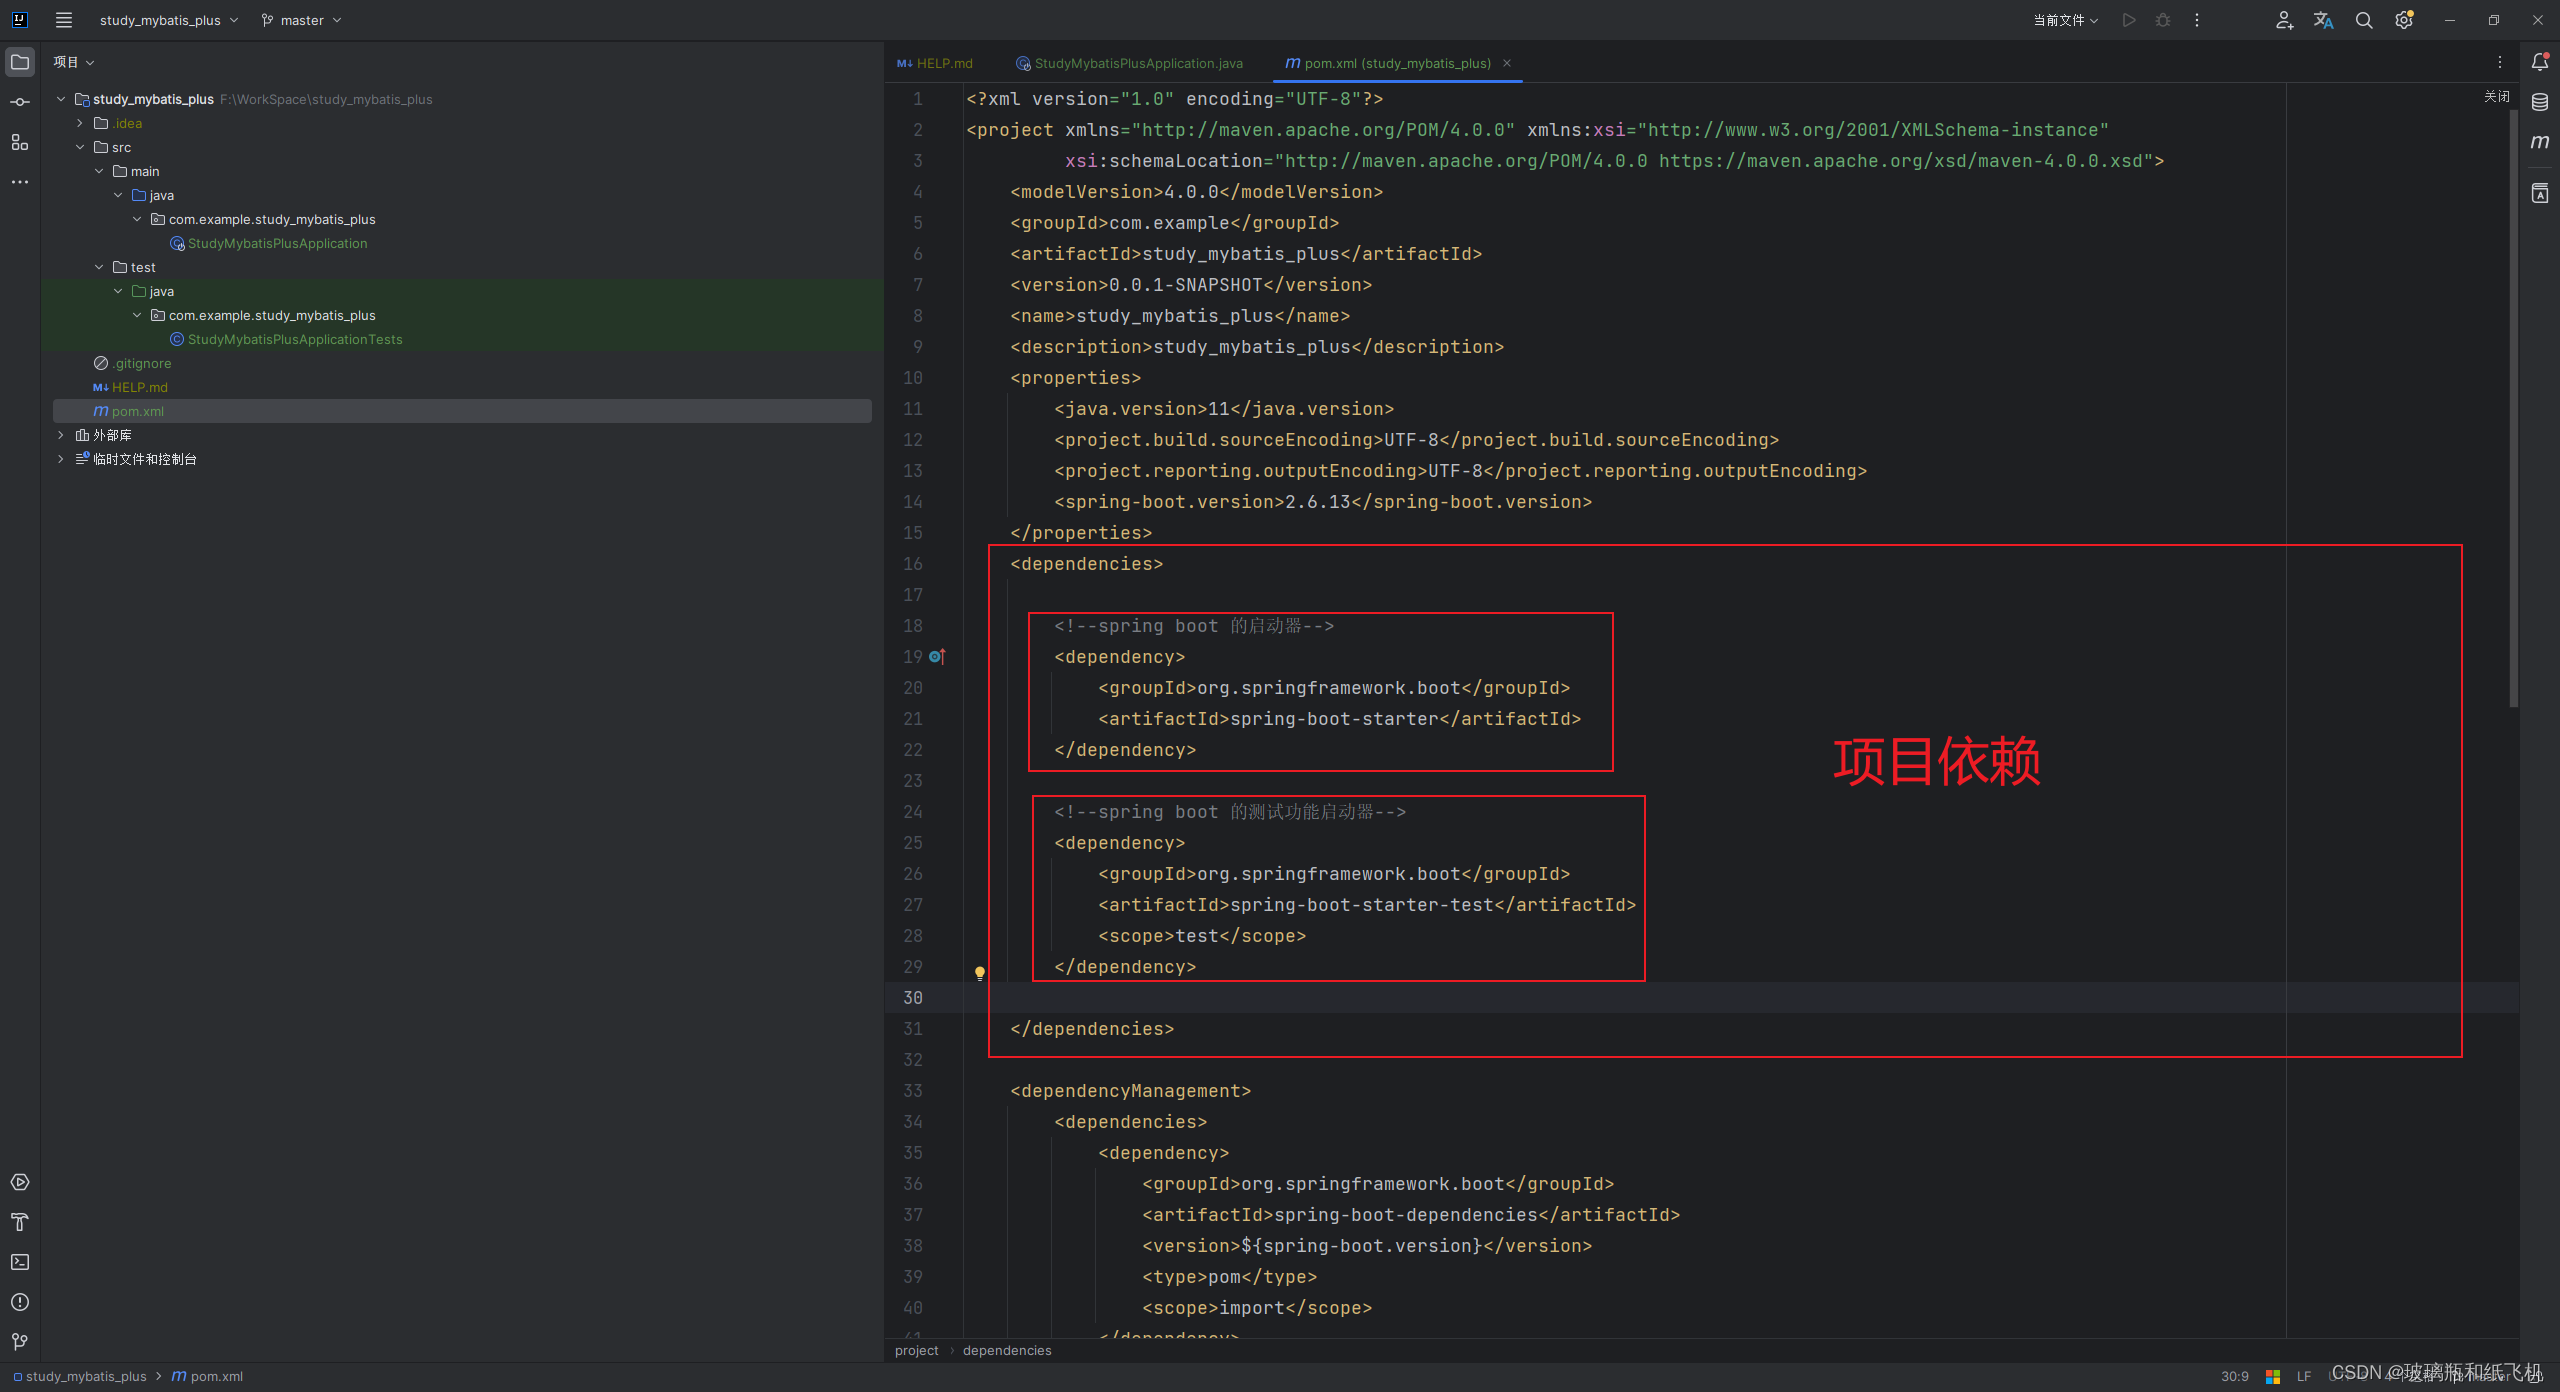Screen dimensions: 2560x1392
Task: Collapse the src folder
Action: pos(80,147)
